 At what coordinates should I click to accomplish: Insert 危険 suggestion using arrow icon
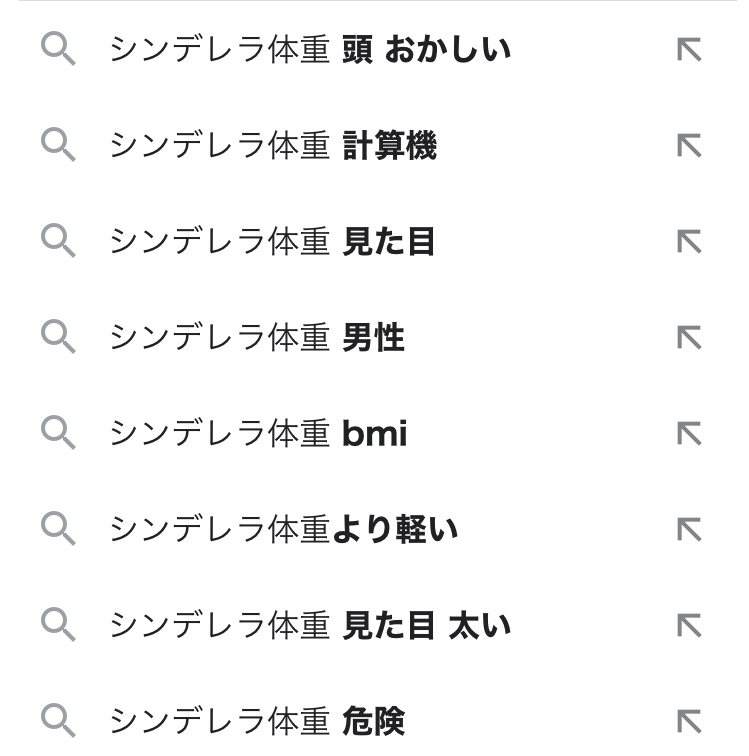[x=689, y=720]
